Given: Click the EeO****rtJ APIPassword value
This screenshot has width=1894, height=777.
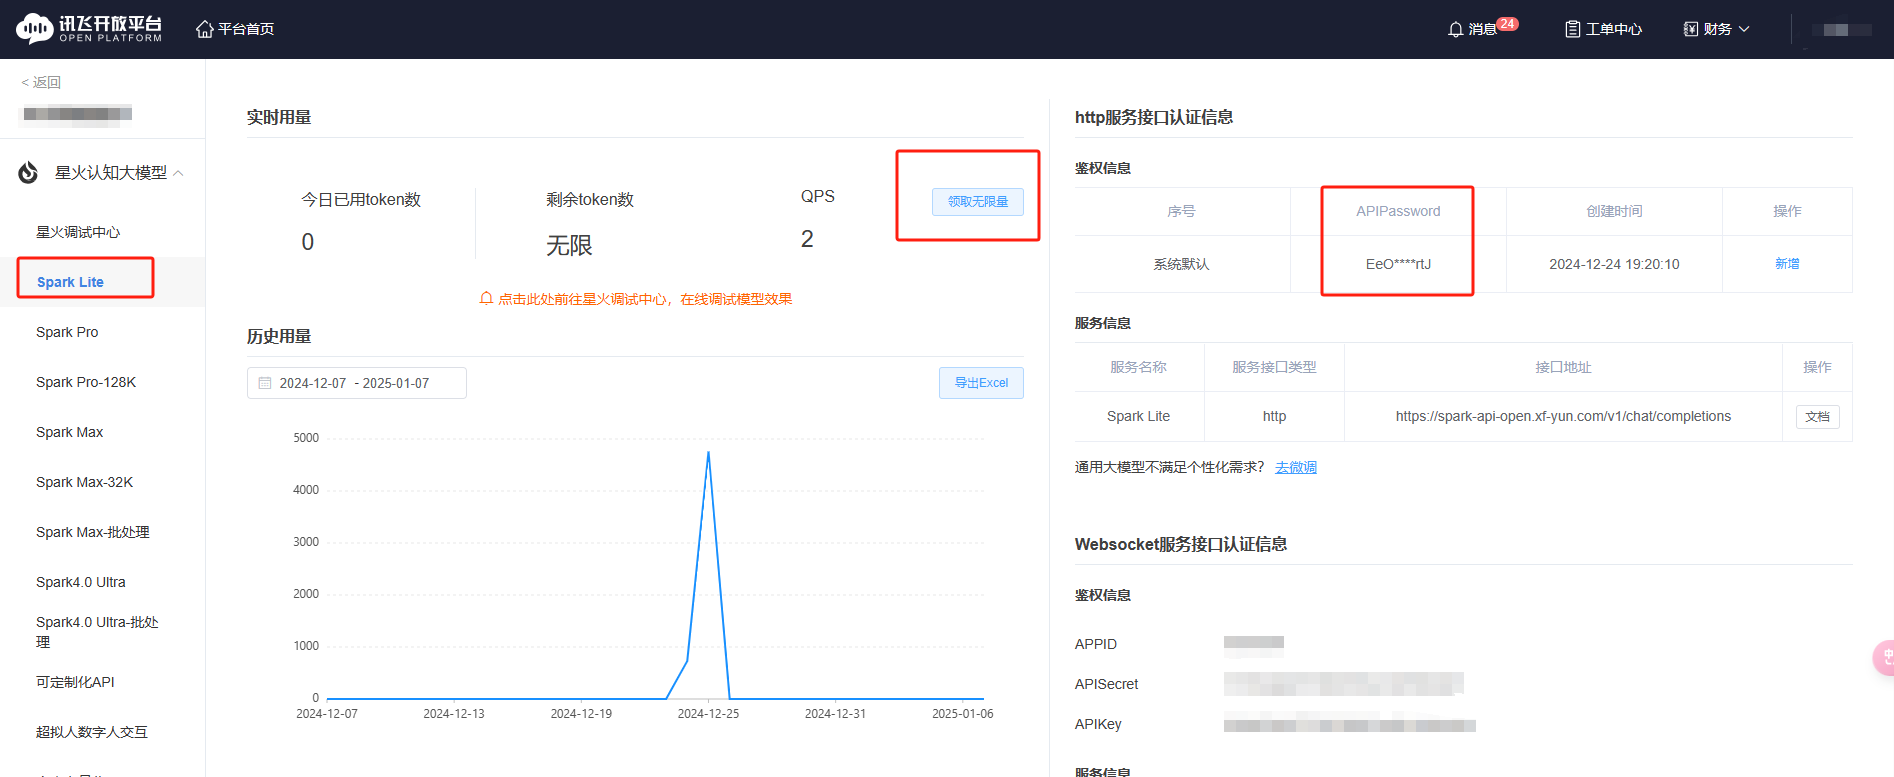Looking at the screenshot, I should (x=1398, y=264).
